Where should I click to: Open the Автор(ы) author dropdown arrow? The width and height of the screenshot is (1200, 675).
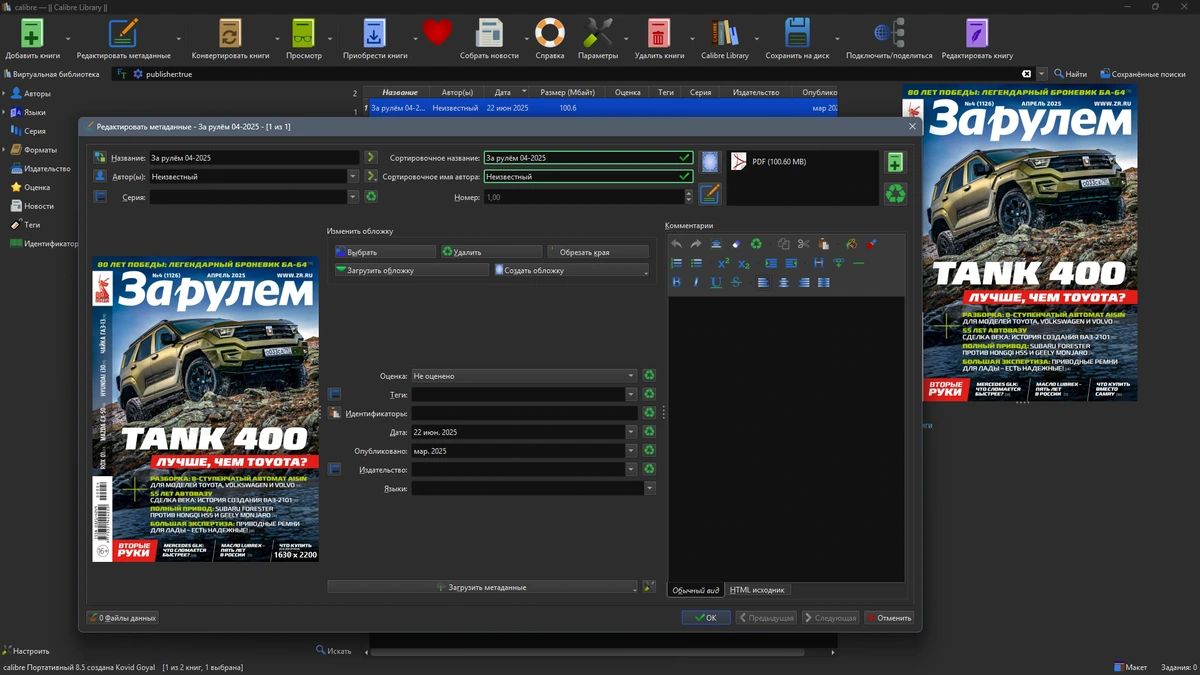click(x=353, y=176)
